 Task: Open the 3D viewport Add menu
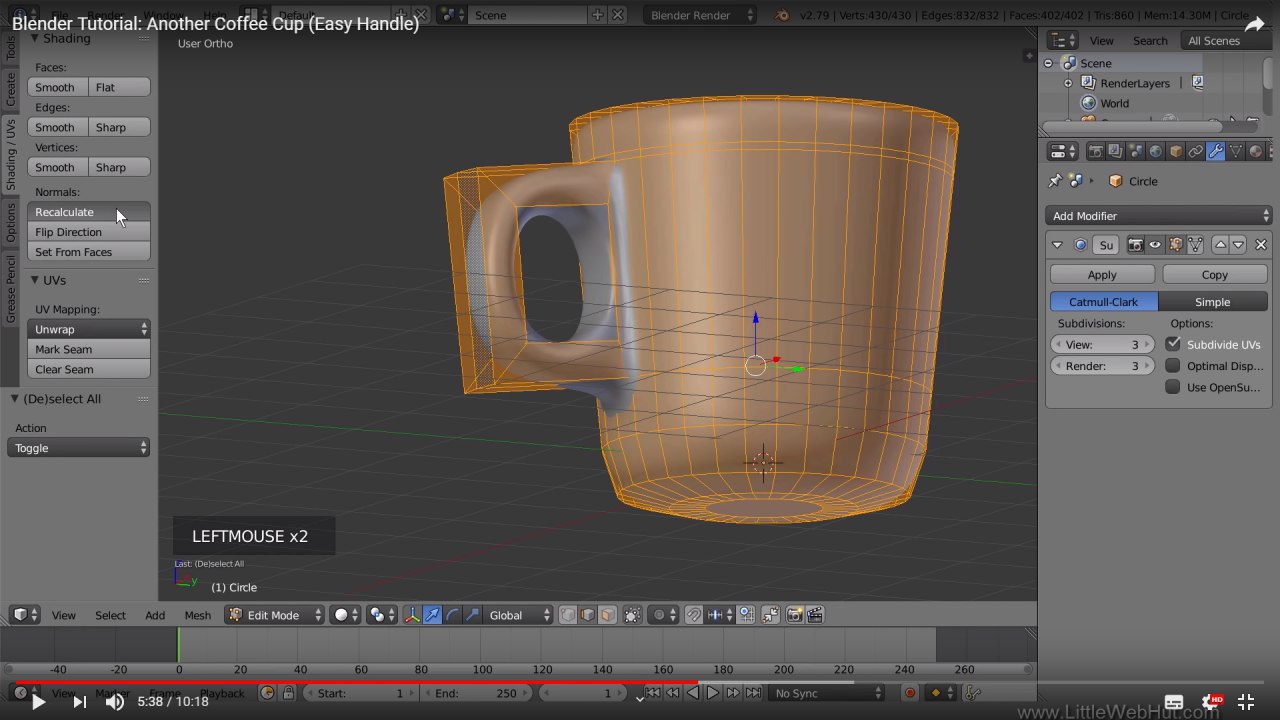pos(155,615)
